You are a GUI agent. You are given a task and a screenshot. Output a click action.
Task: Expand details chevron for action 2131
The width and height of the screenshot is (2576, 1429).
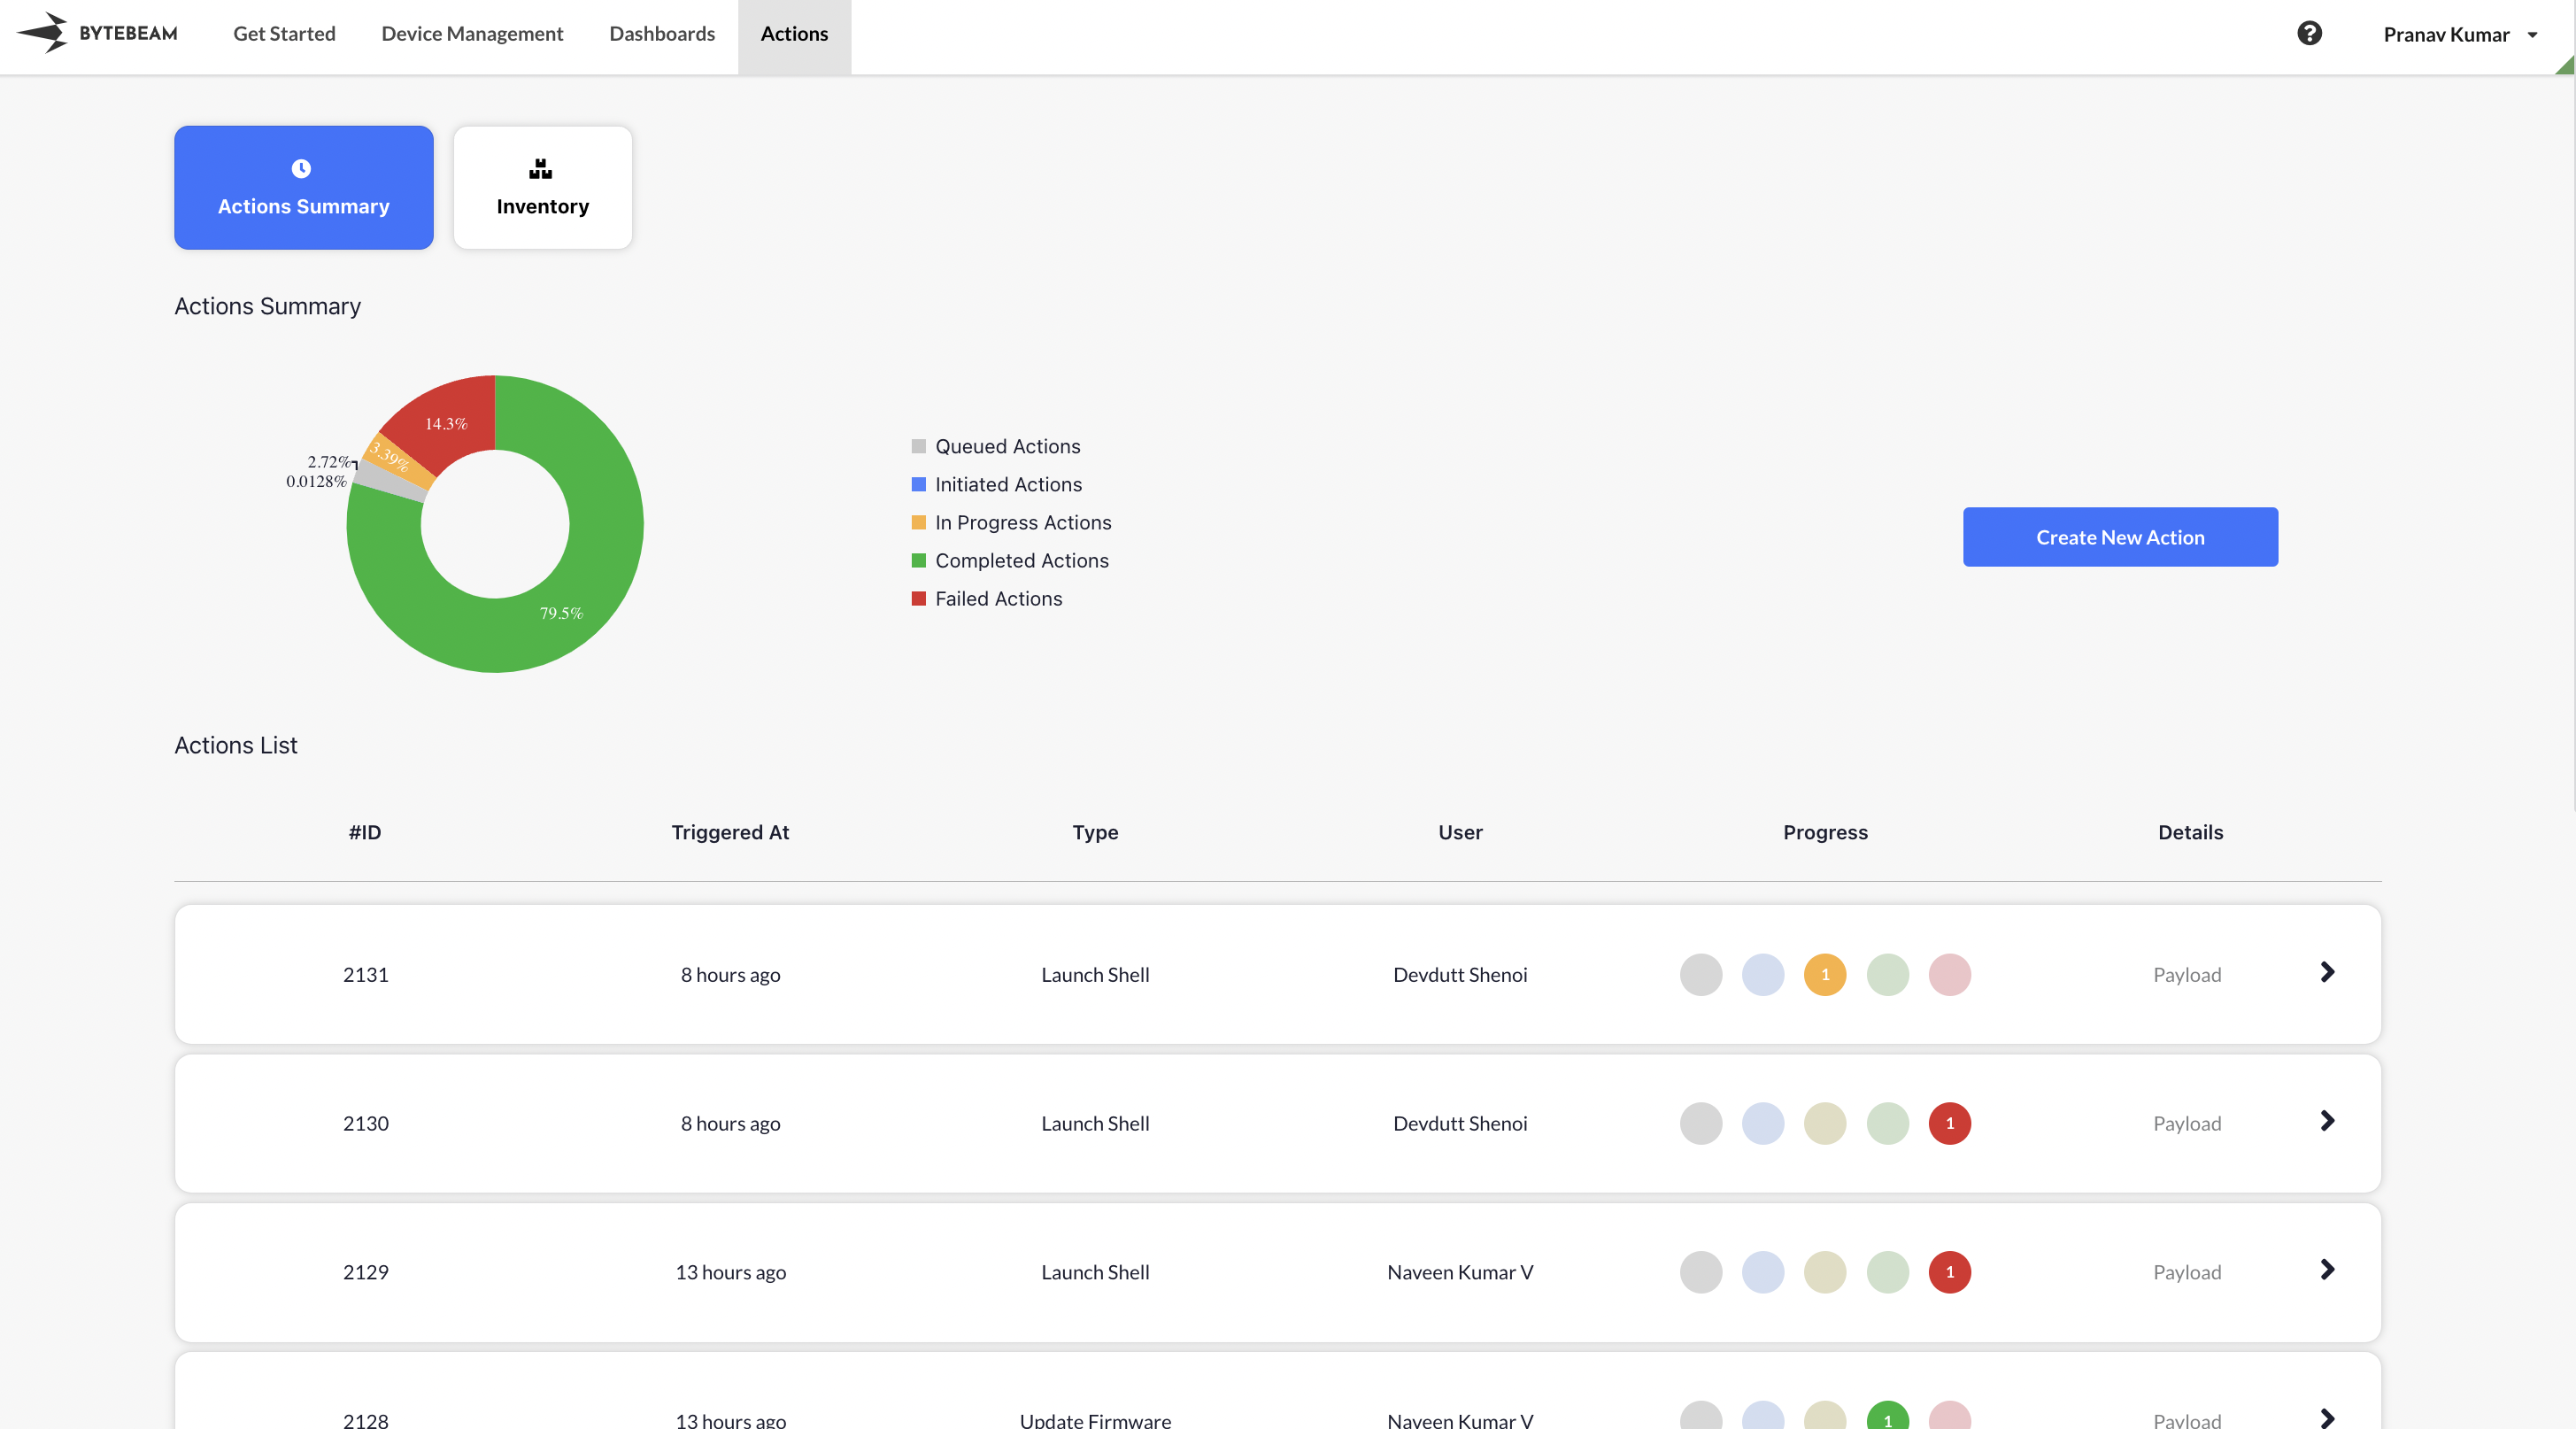[2327, 972]
